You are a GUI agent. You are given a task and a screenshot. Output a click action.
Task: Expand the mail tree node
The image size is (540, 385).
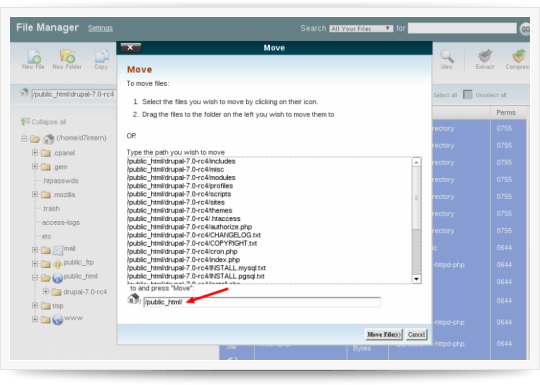tap(35, 250)
